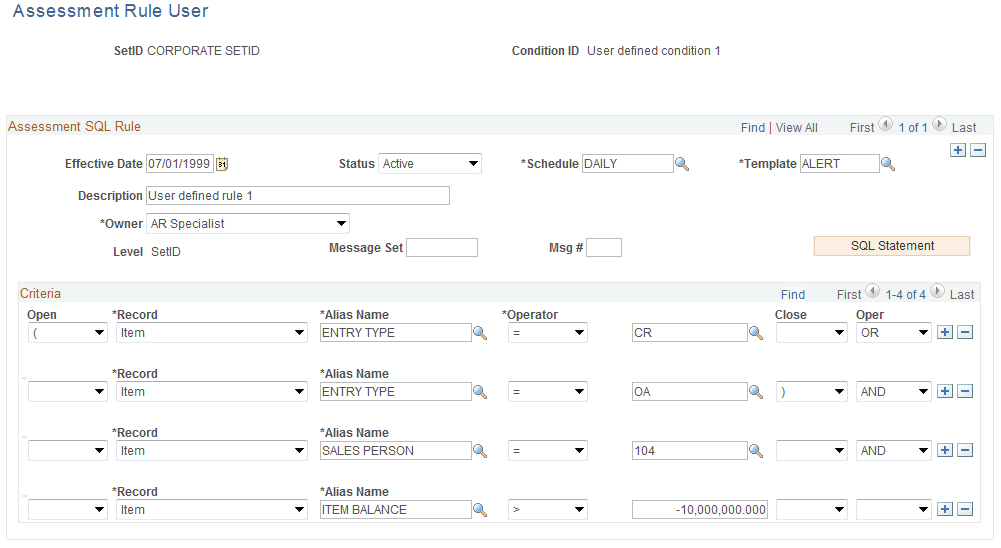1001x548 pixels.
Task: Click the Msg # input field
Action: (604, 248)
